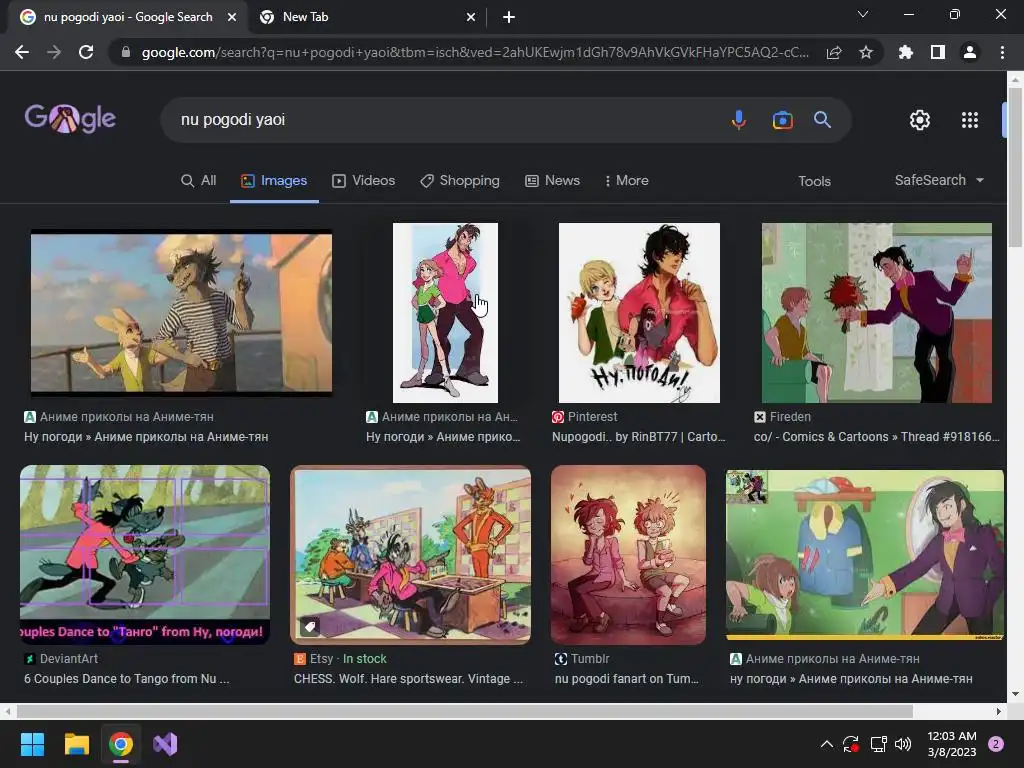
Task: Switch to the Shopping tab
Action: tap(460, 181)
